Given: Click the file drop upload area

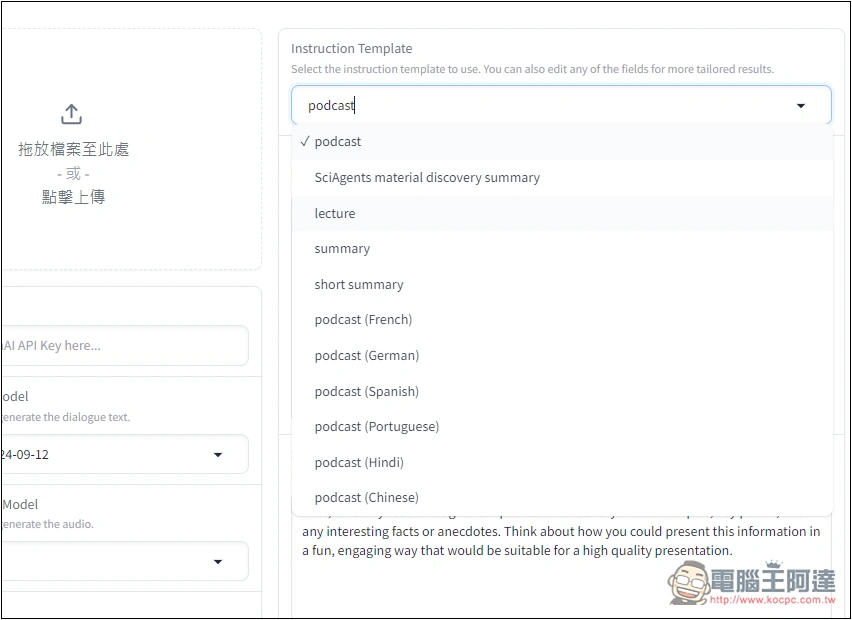Looking at the screenshot, I should 131,149.
